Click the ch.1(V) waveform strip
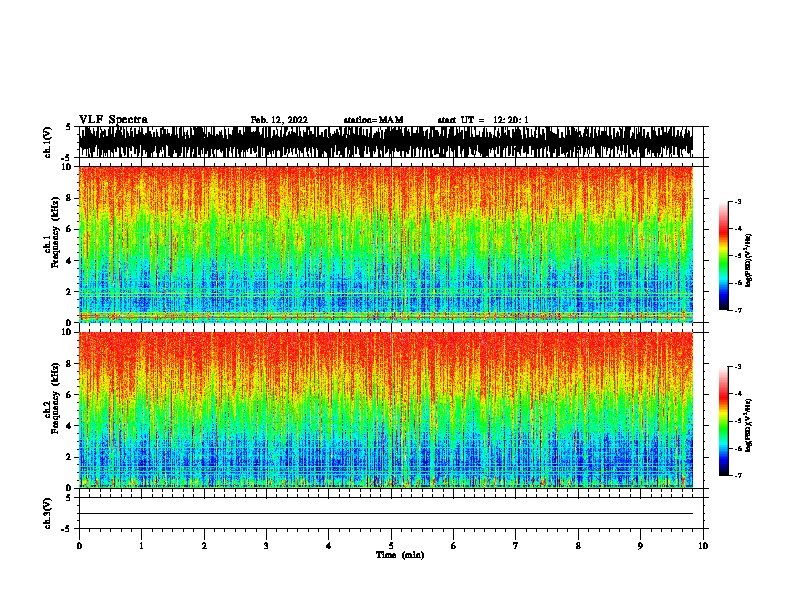Image resolution: width=792 pixels, height=612 pixels. click(386, 142)
